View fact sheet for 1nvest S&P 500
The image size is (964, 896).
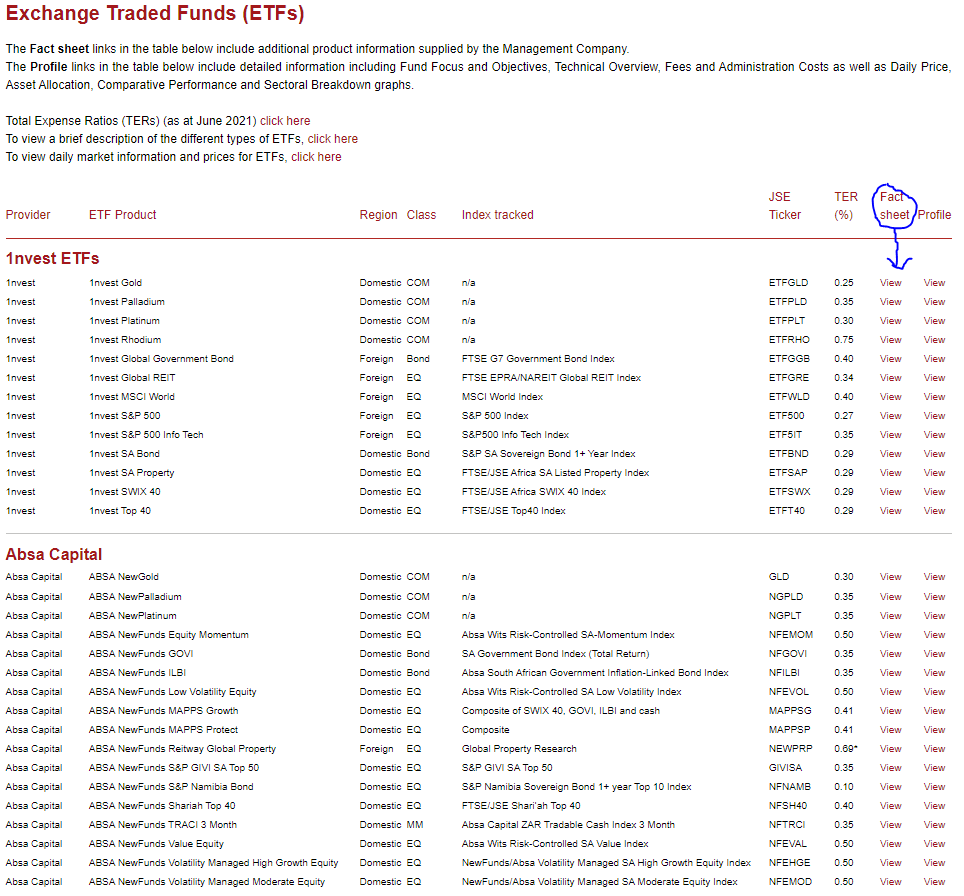click(890, 416)
